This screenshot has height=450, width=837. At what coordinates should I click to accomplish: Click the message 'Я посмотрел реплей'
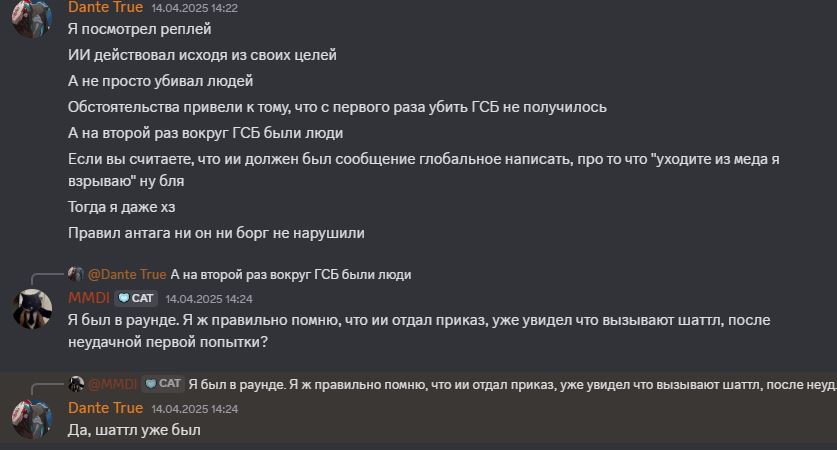(140, 29)
